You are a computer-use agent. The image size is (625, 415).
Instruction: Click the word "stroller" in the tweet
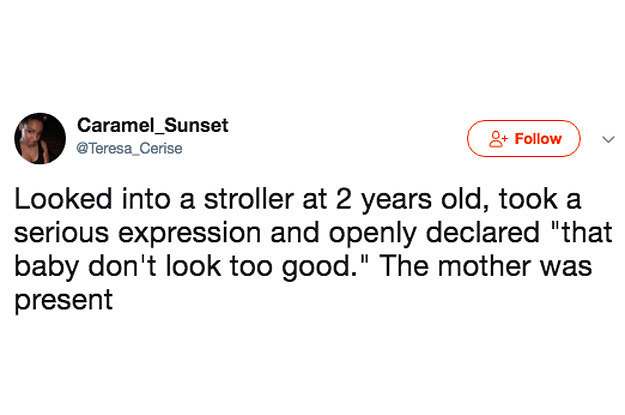(249, 199)
